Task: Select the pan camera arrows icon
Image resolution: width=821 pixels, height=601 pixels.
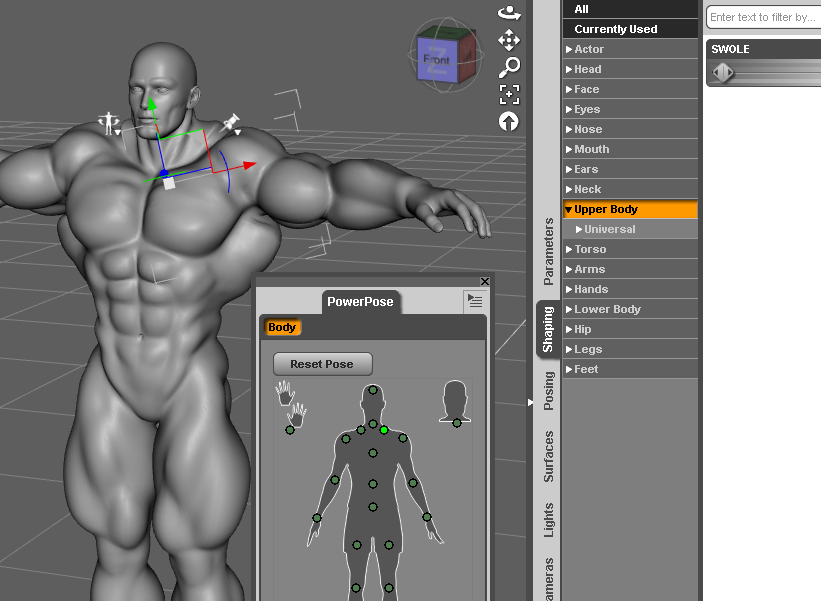Action: click(x=509, y=40)
